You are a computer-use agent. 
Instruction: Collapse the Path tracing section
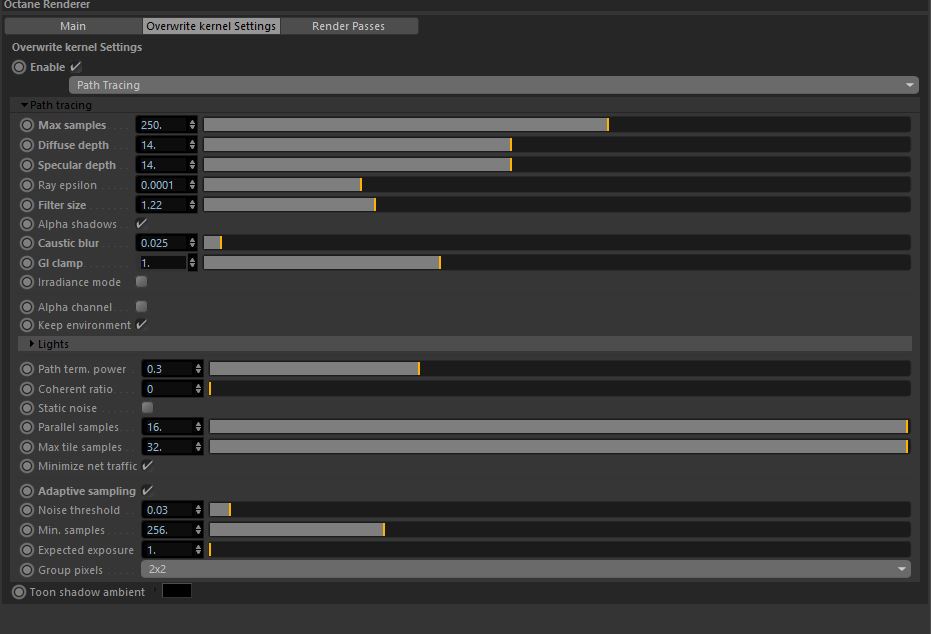point(24,105)
